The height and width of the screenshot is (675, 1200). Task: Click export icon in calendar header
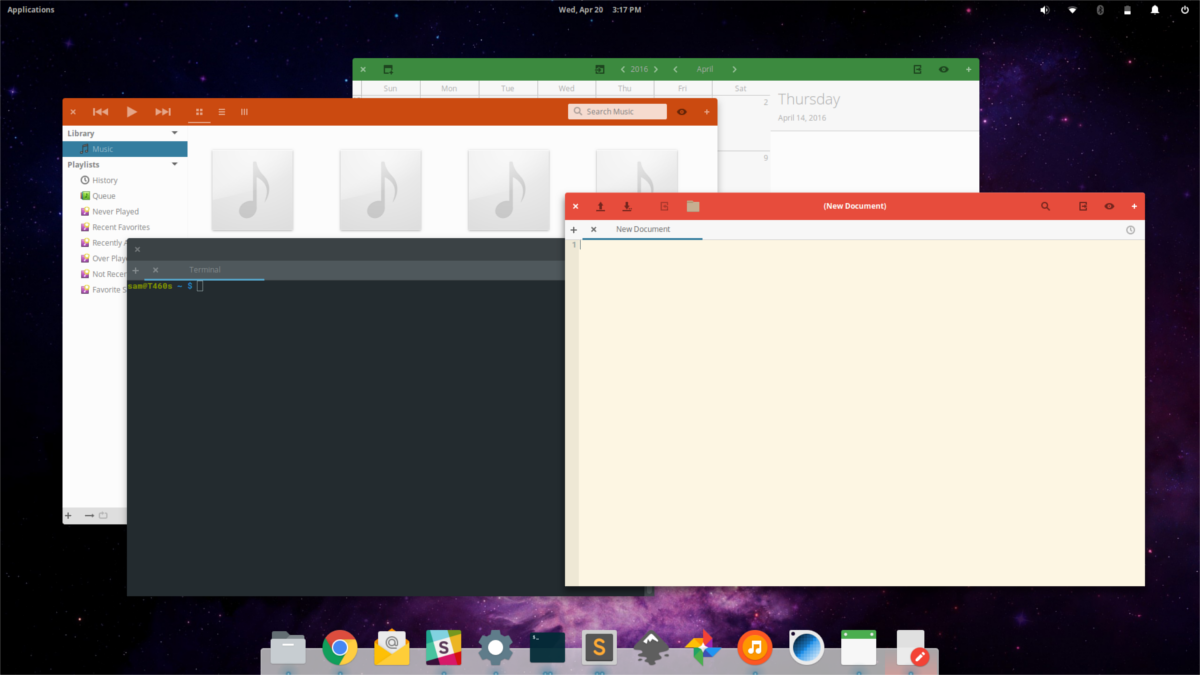coord(917,69)
